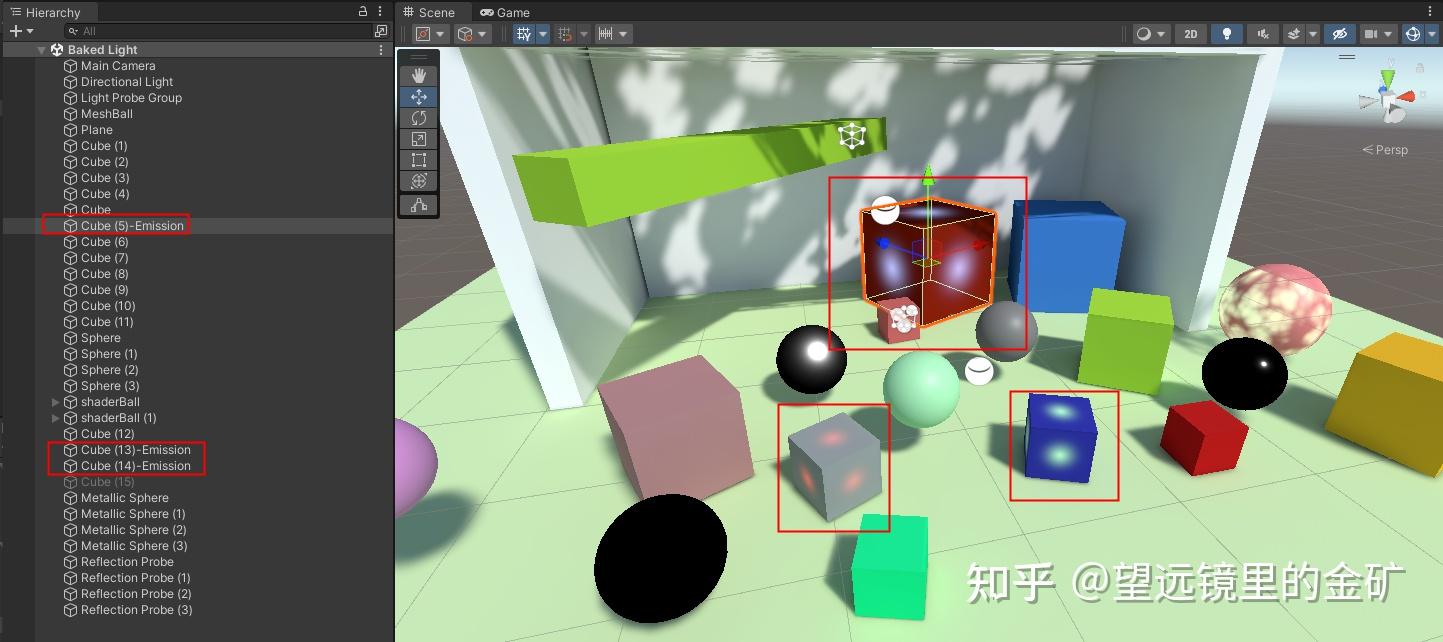Open the Shading Mode draw options

click(1162, 33)
